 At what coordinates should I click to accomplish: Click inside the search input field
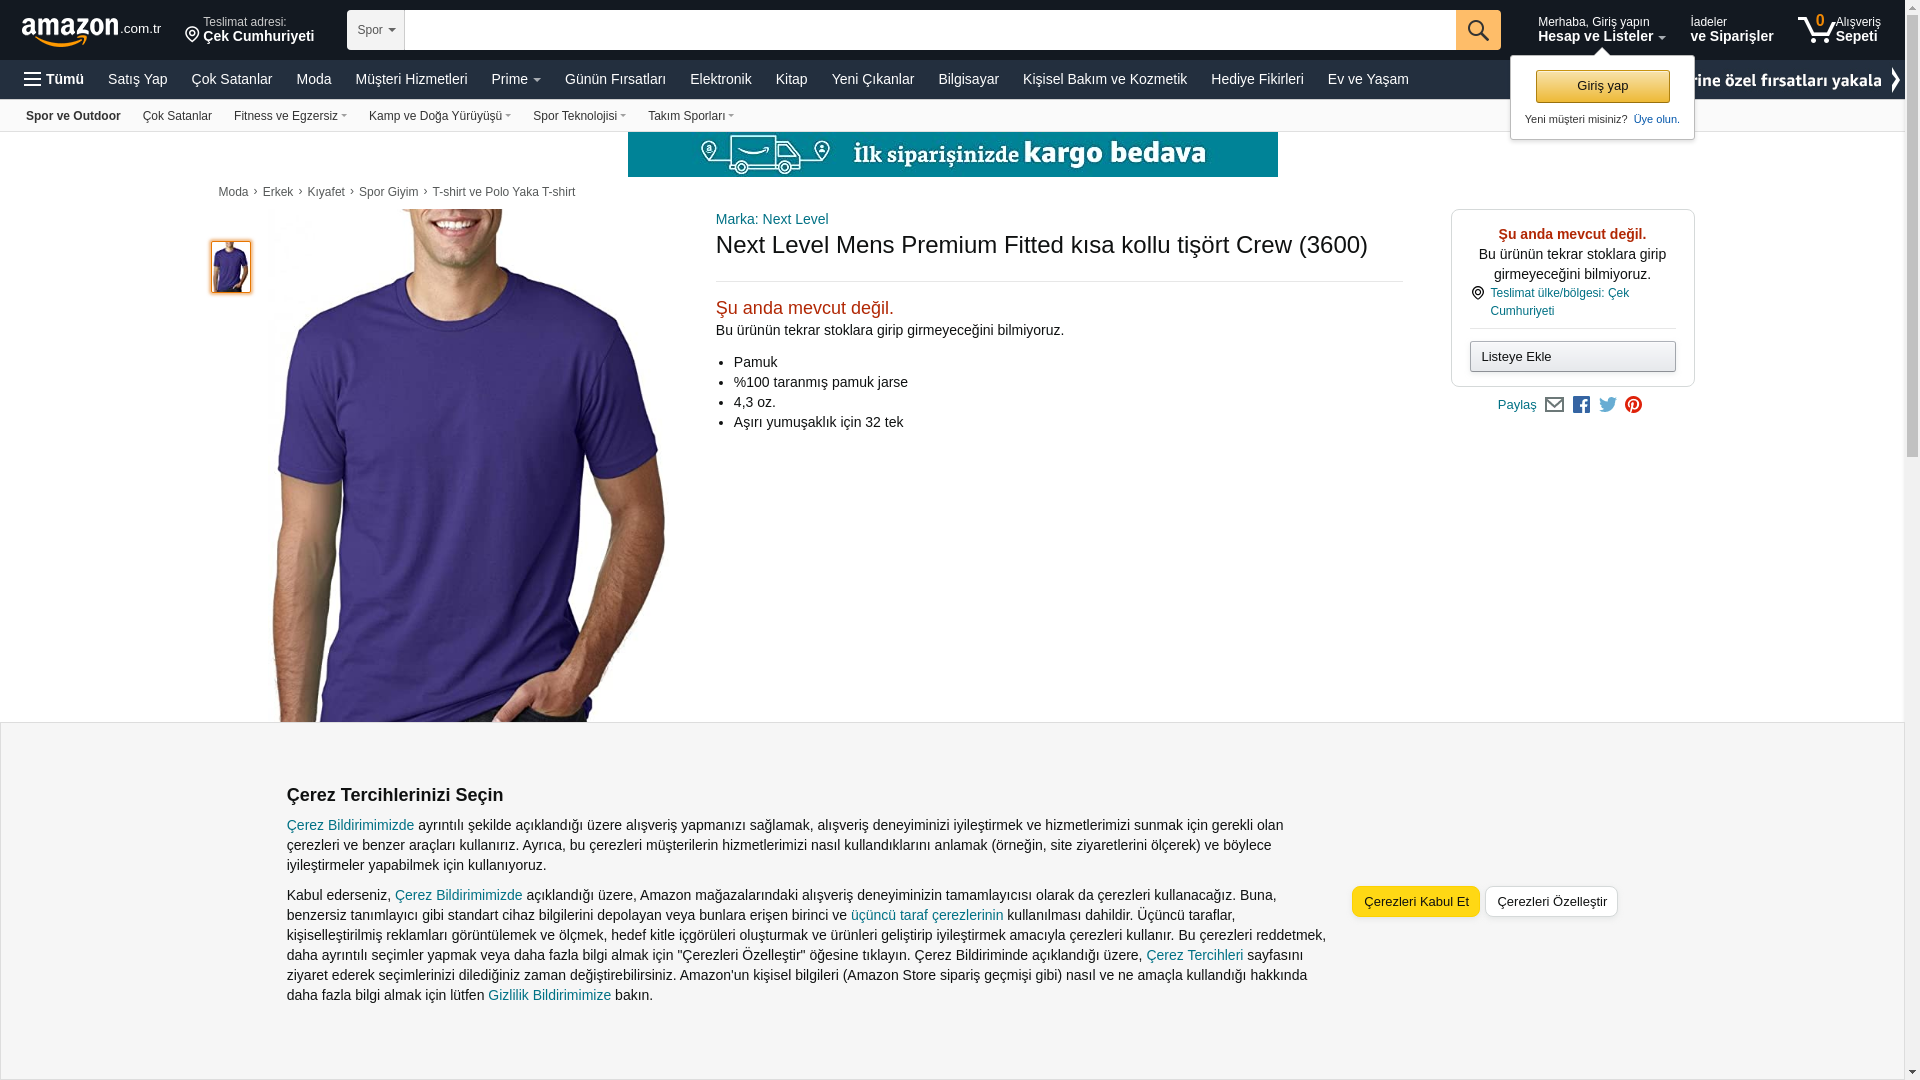930,30
